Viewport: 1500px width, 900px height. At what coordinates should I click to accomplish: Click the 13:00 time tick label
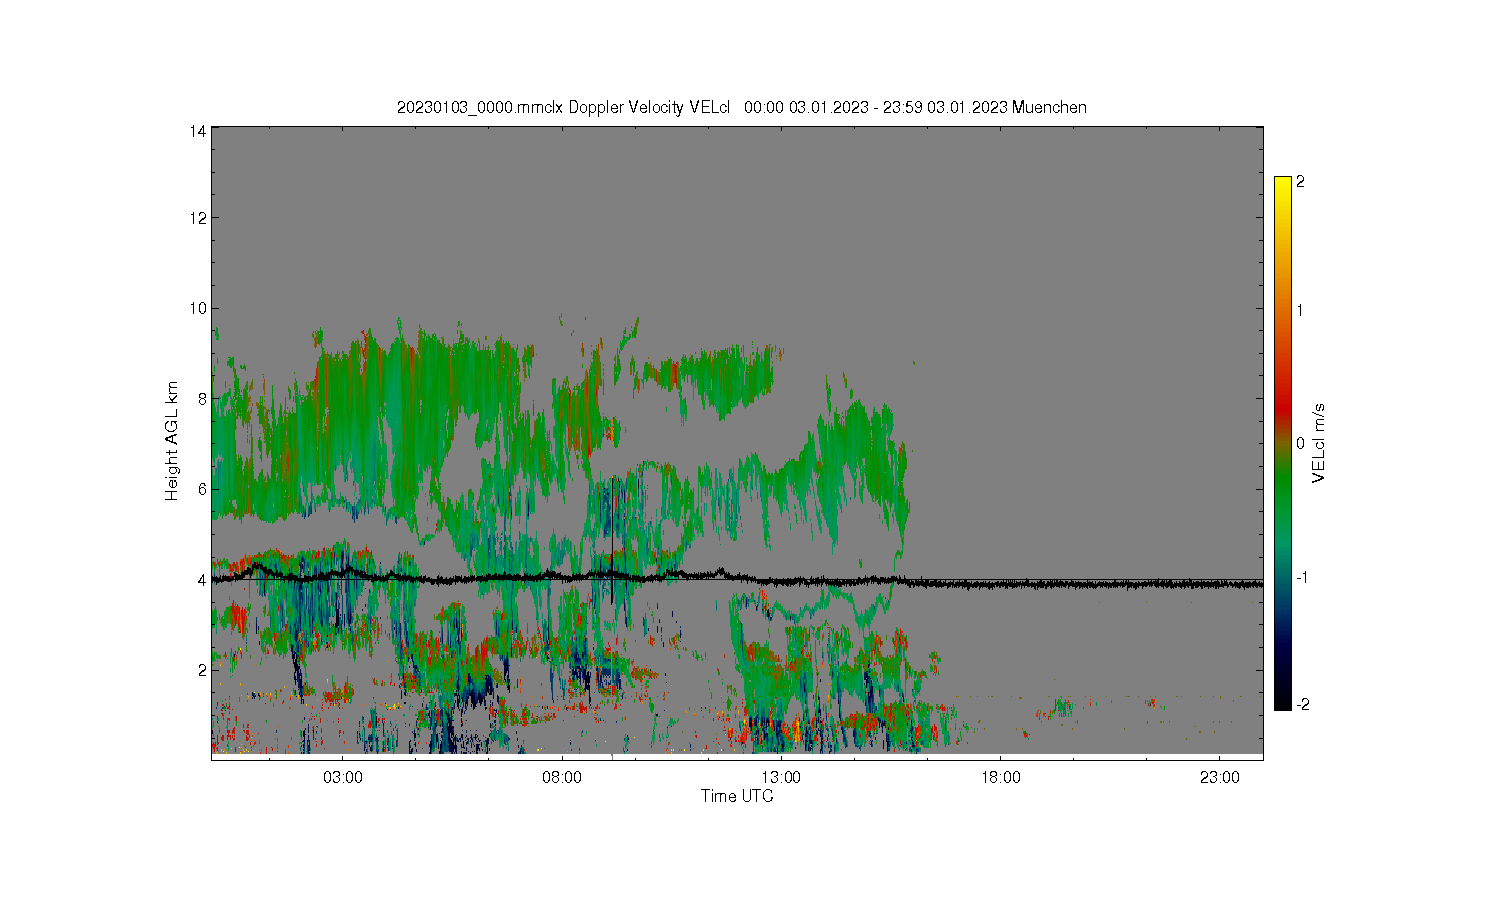[781, 778]
